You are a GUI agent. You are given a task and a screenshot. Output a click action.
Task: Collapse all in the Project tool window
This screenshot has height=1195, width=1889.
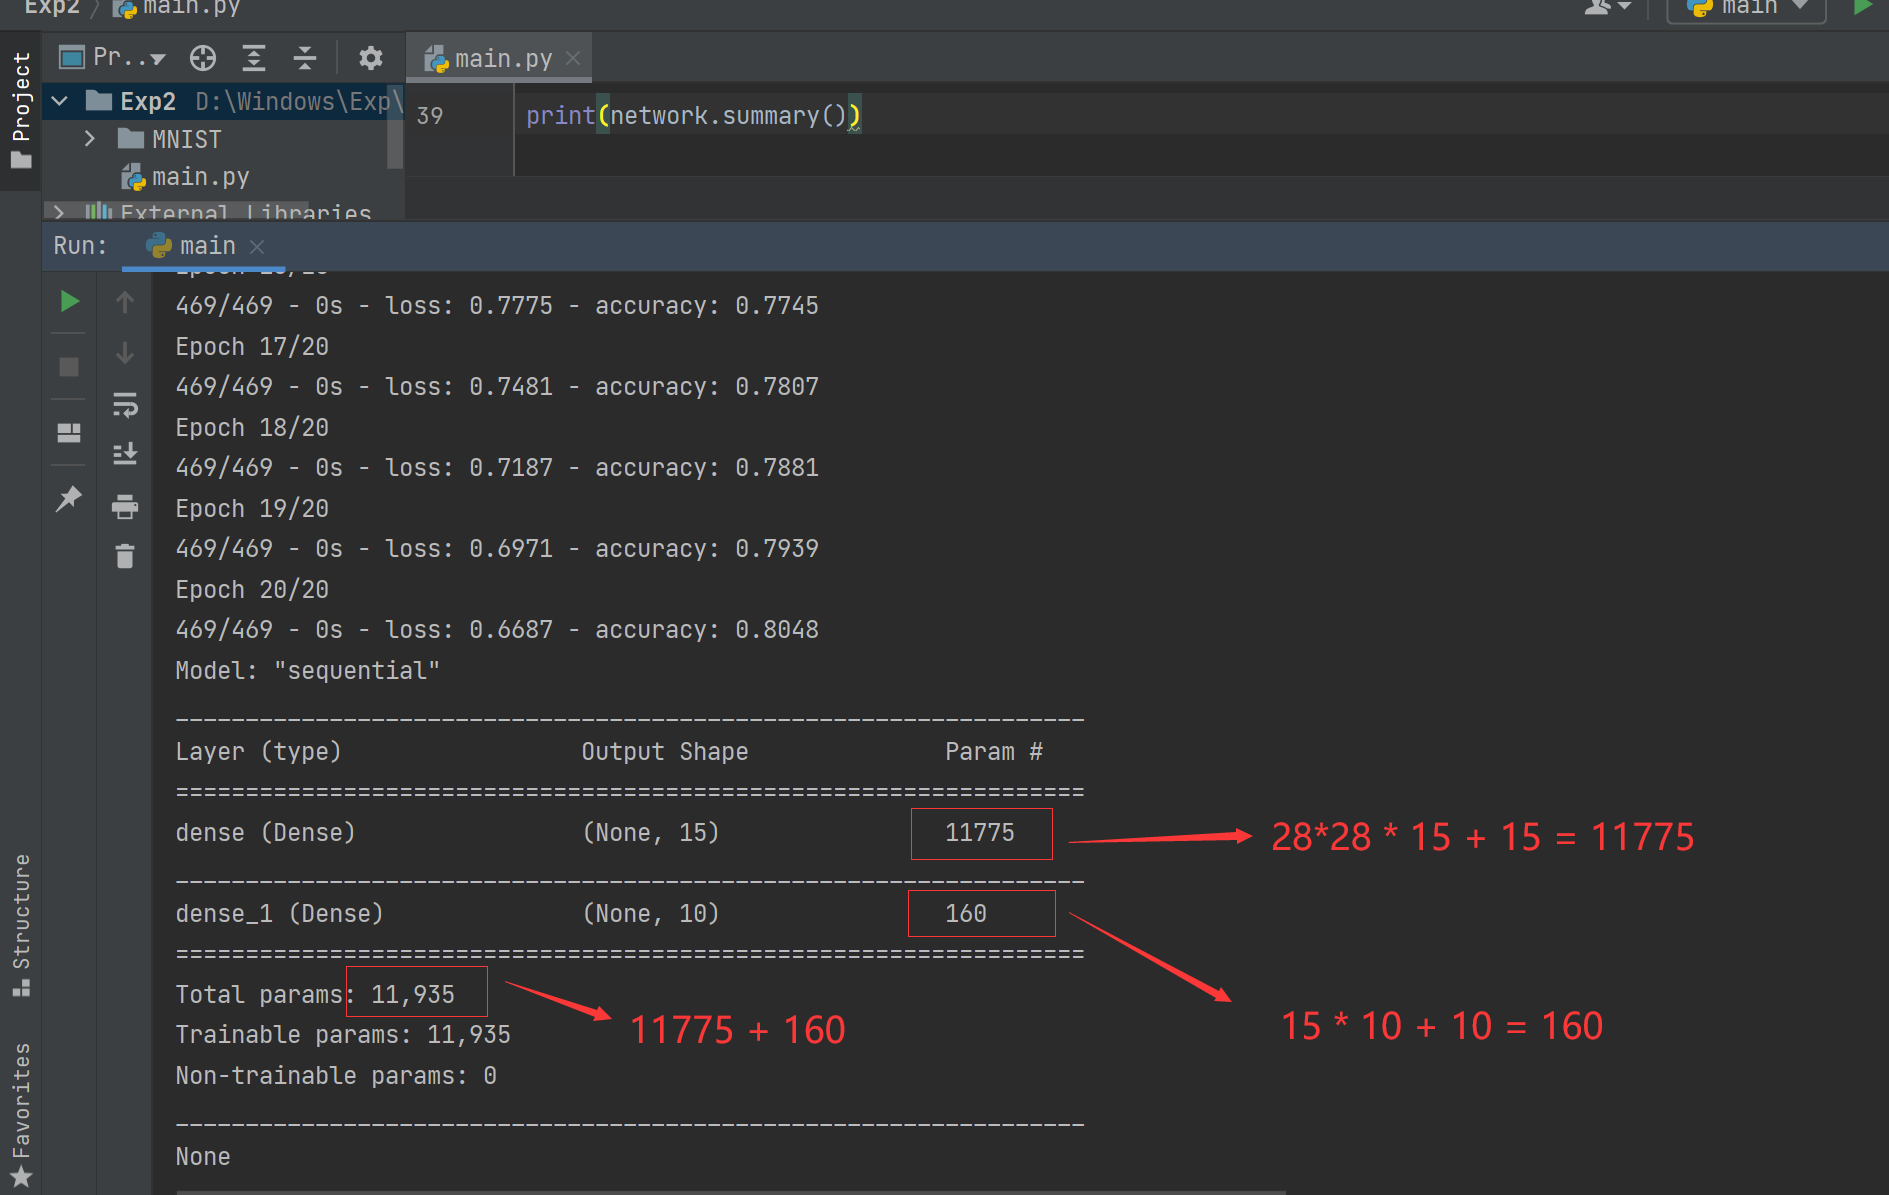[x=305, y=59]
